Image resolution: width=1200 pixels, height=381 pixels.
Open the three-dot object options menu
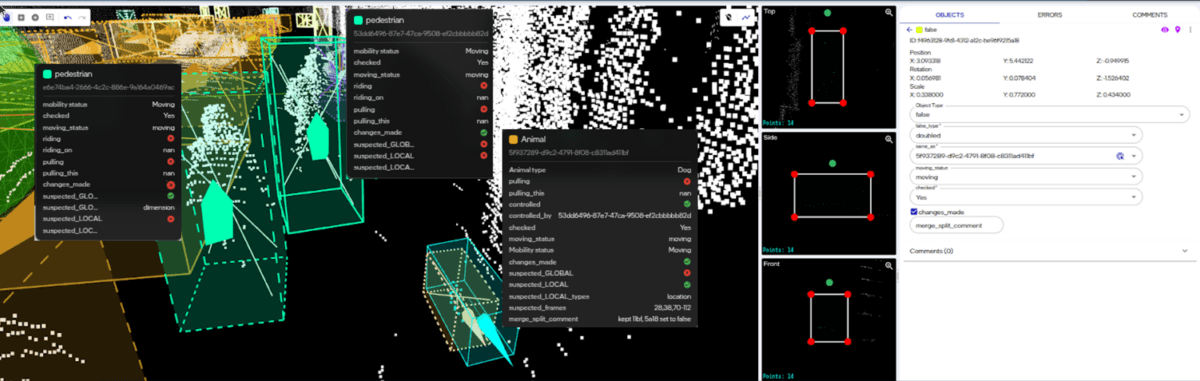[1190, 30]
